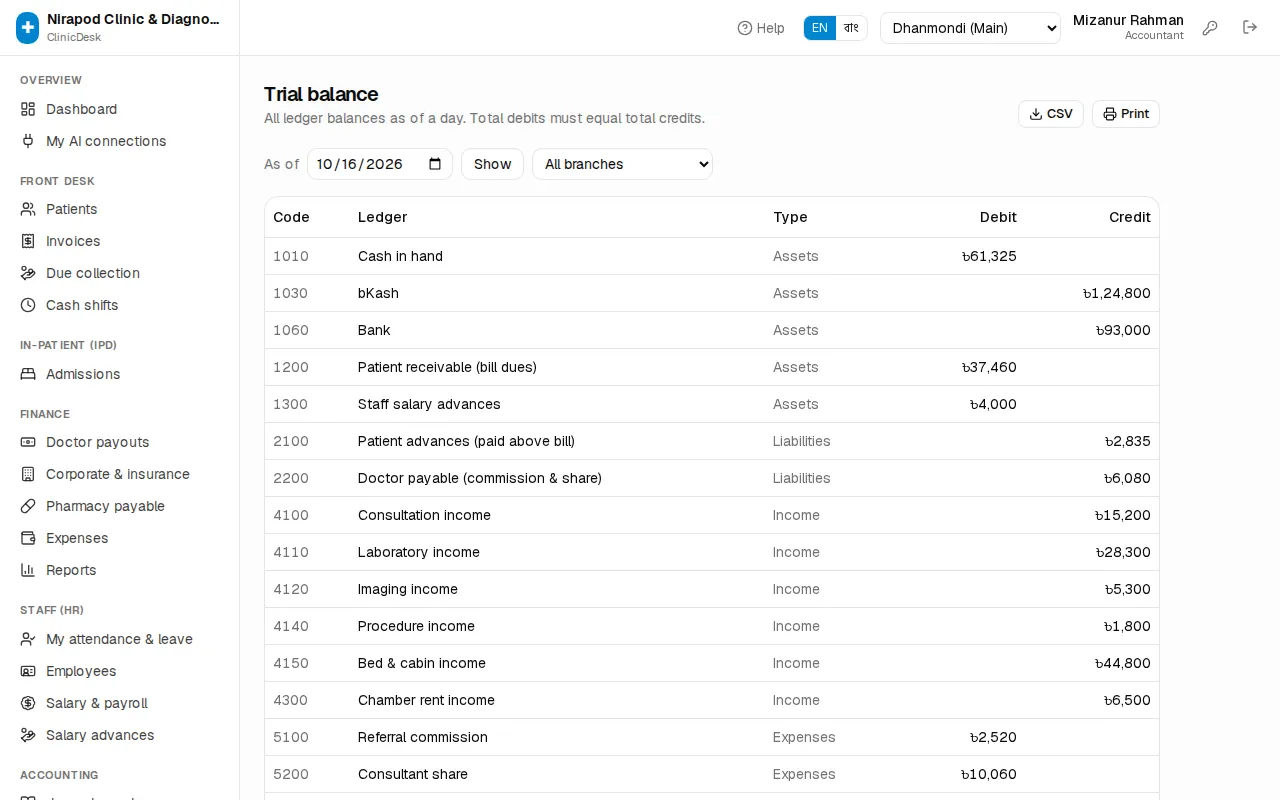Click the Corporate & insurance building icon

28,474
